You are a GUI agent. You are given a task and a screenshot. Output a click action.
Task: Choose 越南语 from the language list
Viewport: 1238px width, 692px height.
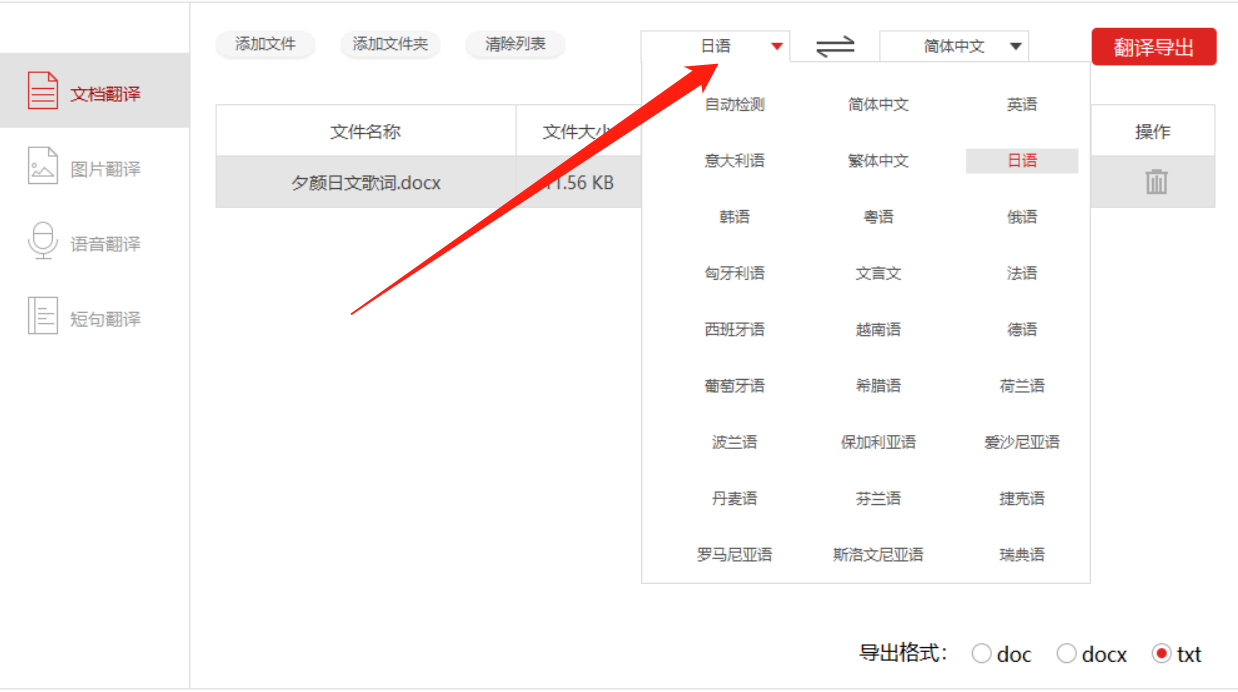878,329
